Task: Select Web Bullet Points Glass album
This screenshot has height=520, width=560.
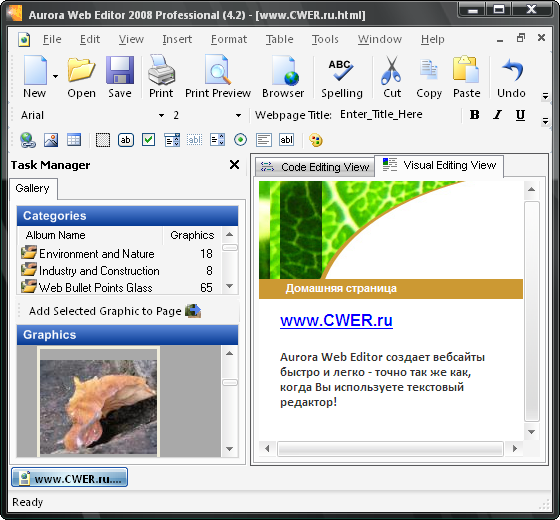Action: 118,288
